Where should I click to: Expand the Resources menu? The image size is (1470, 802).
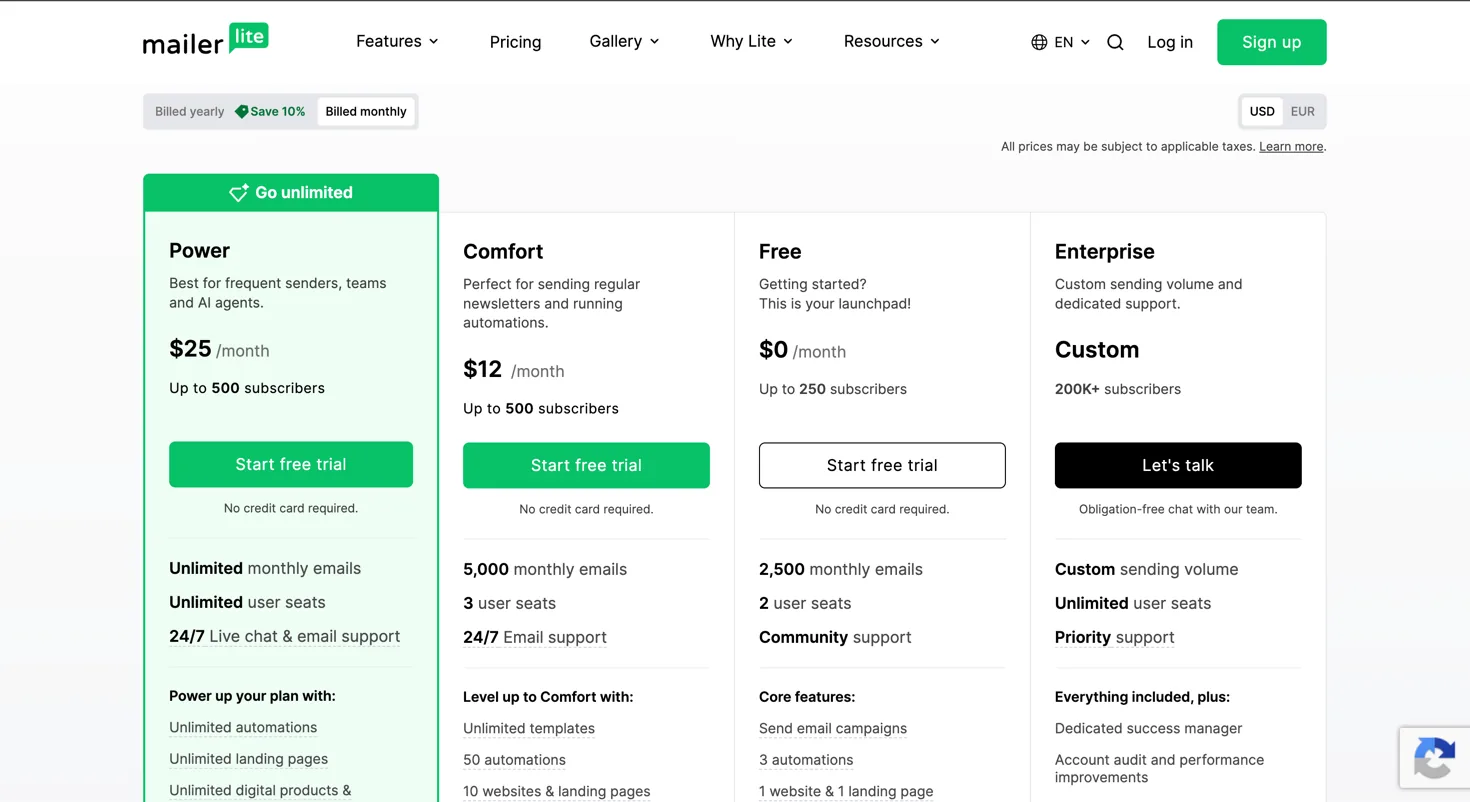point(891,41)
